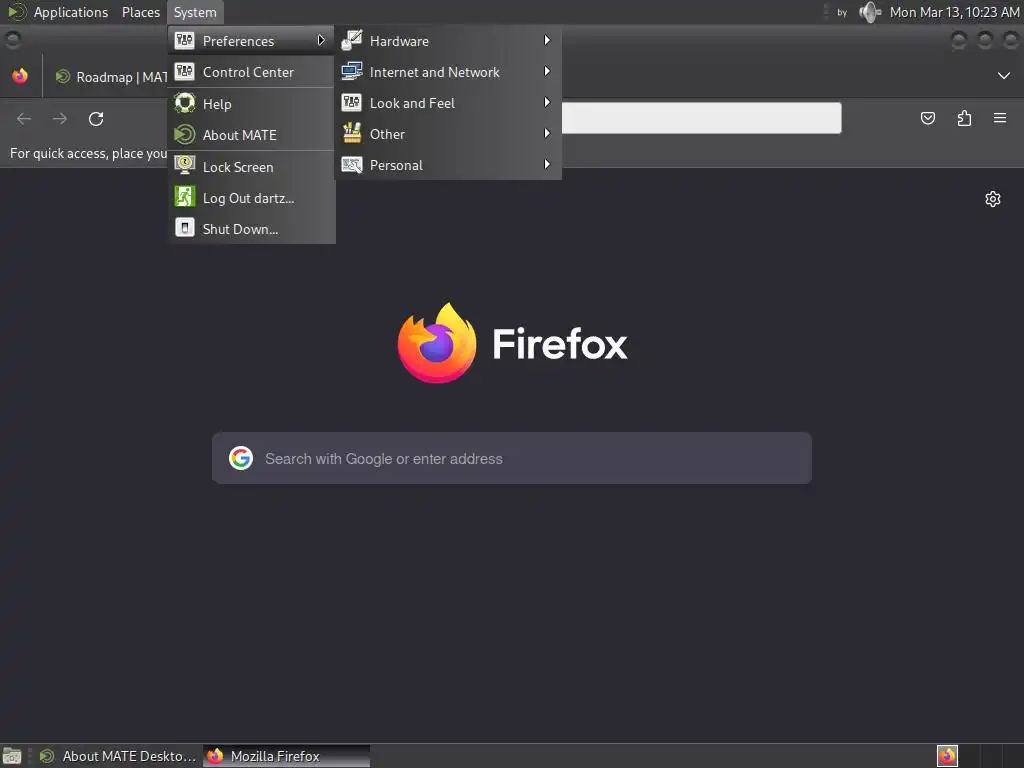Screen dimensions: 1024x768
Task: Personalize new tab with gear icon
Action: 993,199
